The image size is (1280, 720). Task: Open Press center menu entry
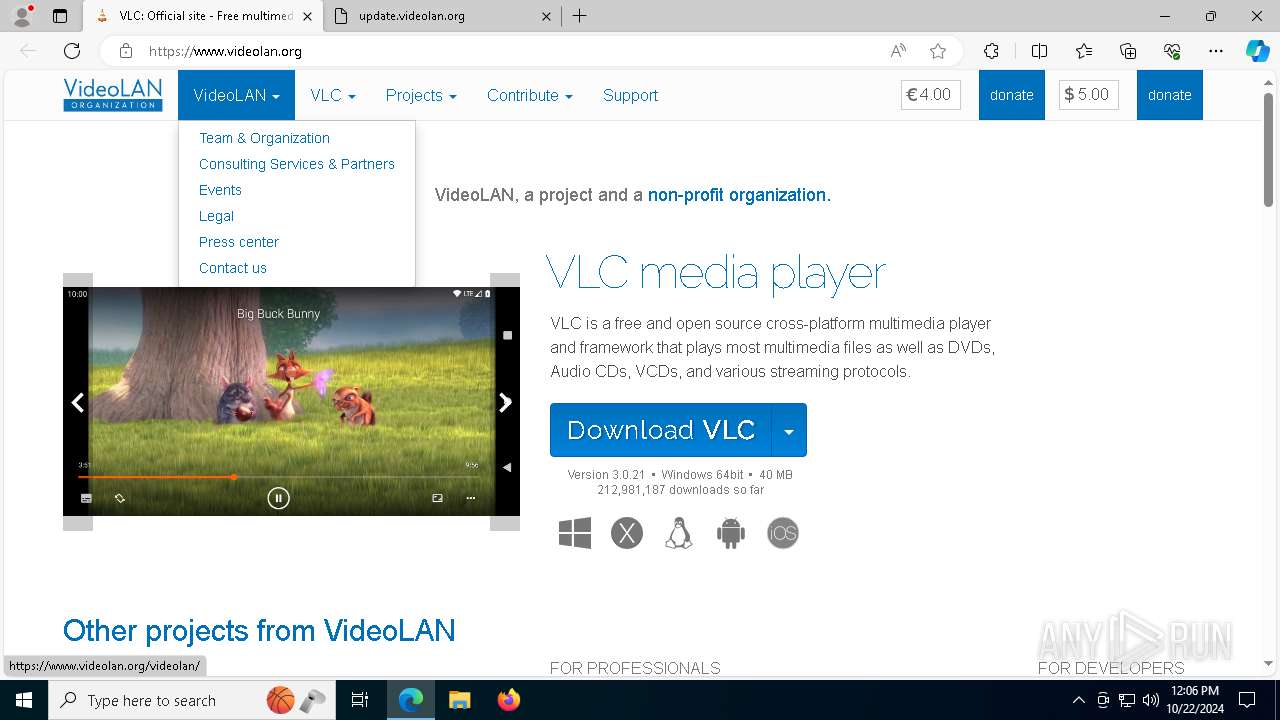tap(239, 242)
